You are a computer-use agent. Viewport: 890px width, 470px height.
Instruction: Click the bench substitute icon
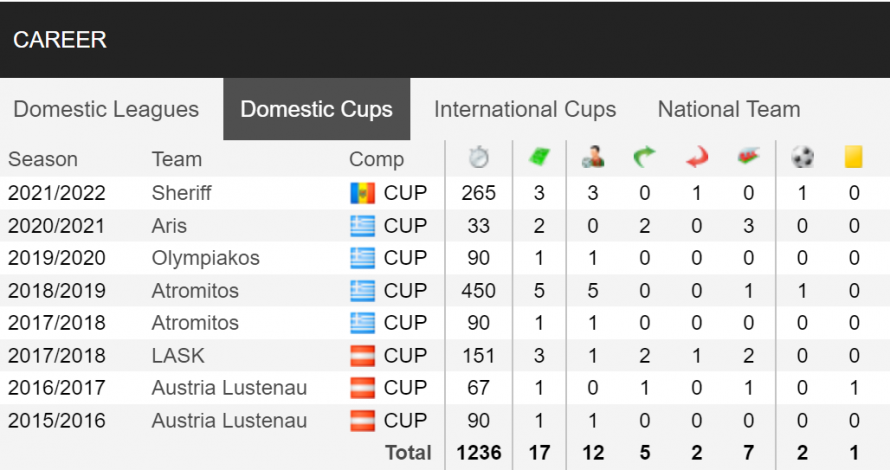pos(748,156)
